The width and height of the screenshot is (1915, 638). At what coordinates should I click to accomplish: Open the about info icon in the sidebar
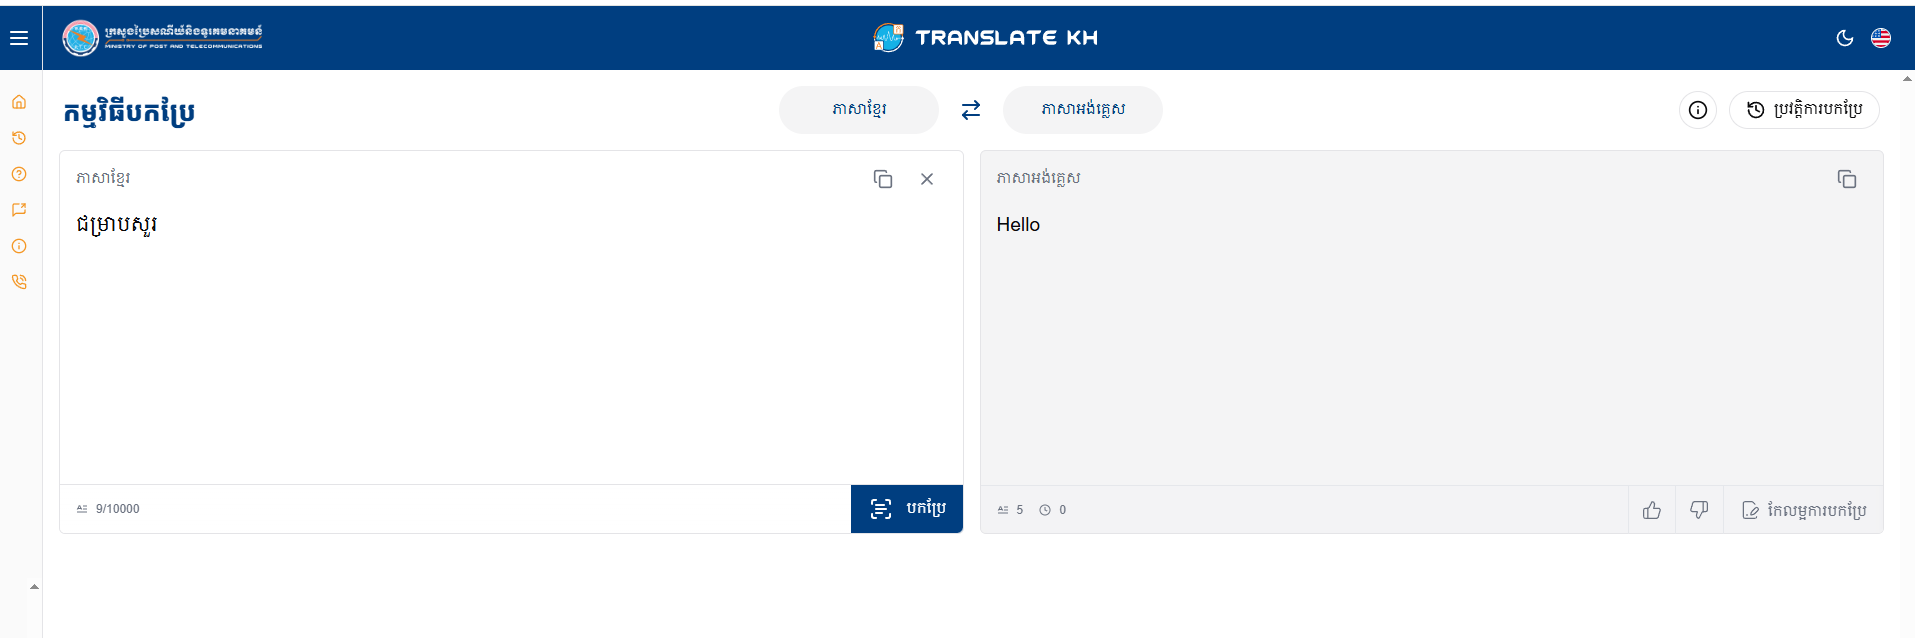19,246
